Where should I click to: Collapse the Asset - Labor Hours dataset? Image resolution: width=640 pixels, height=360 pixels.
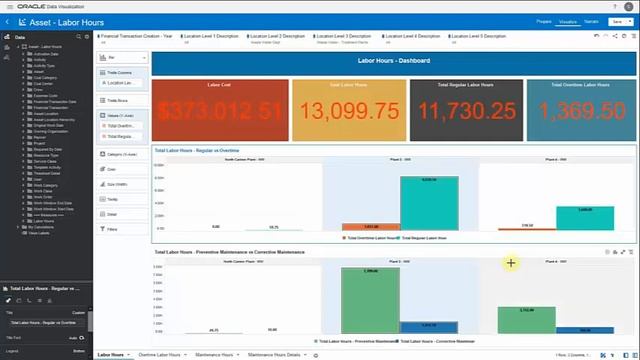pyautogui.click(x=18, y=47)
